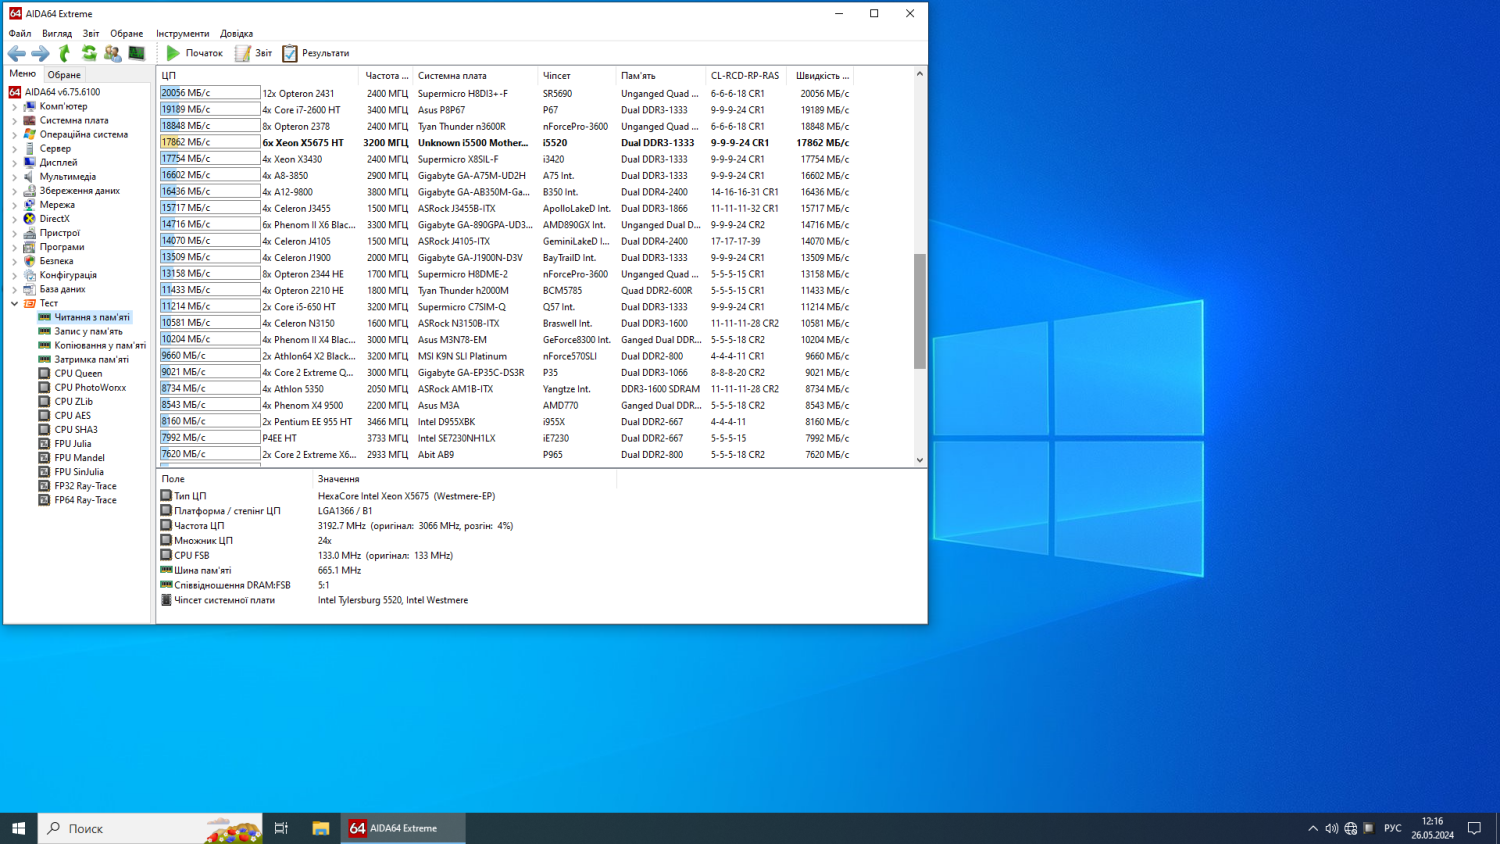Click the Результати clipboard icon
Screen dimensions: 1500x844
coord(290,53)
